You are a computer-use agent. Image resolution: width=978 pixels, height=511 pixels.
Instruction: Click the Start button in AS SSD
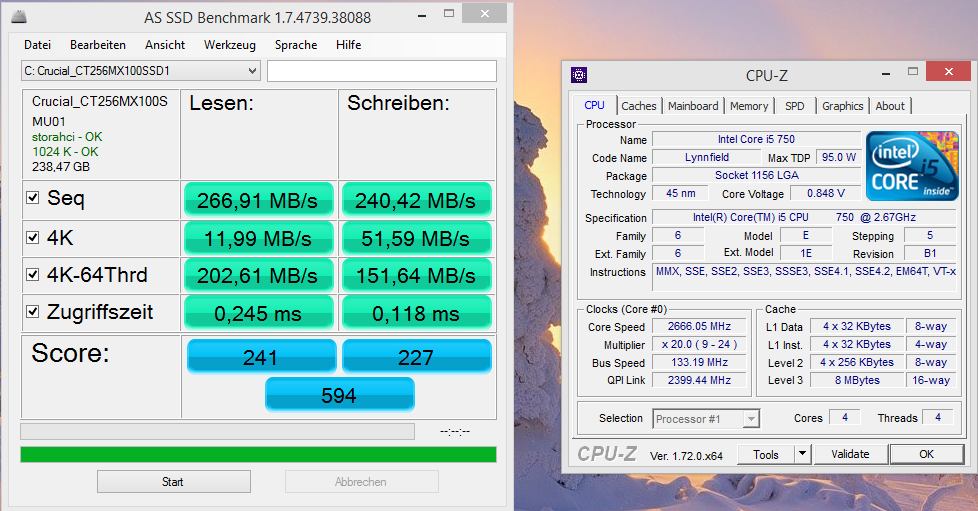[173, 482]
